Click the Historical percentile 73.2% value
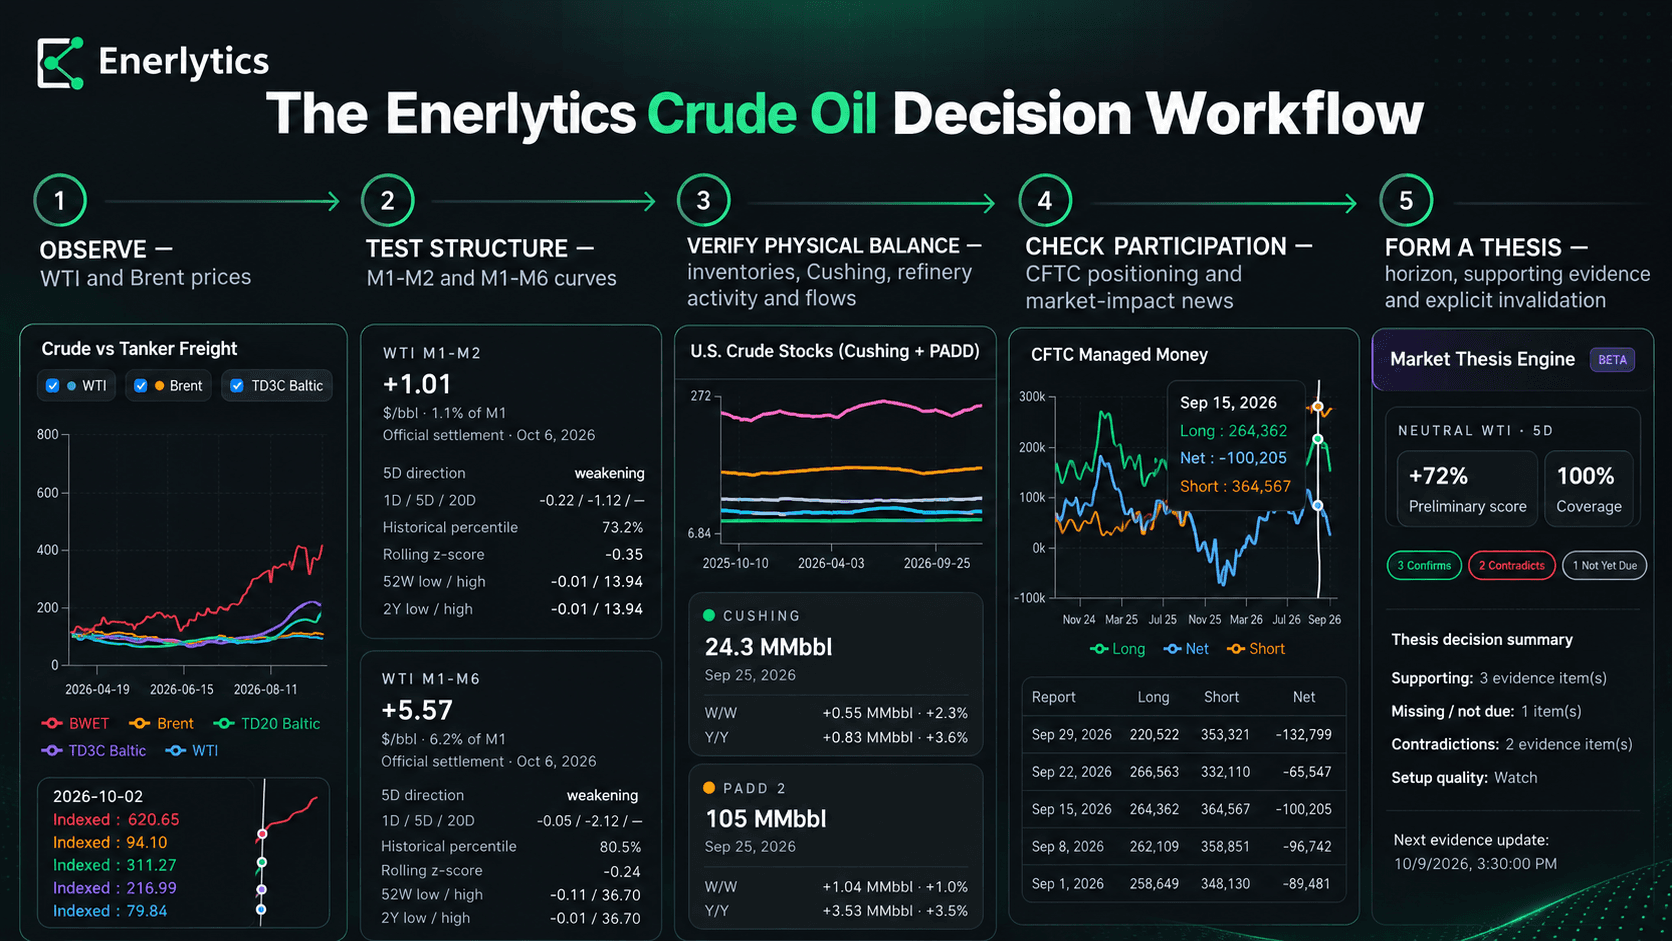This screenshot has width=1672, height=941. tap(622, 527)
